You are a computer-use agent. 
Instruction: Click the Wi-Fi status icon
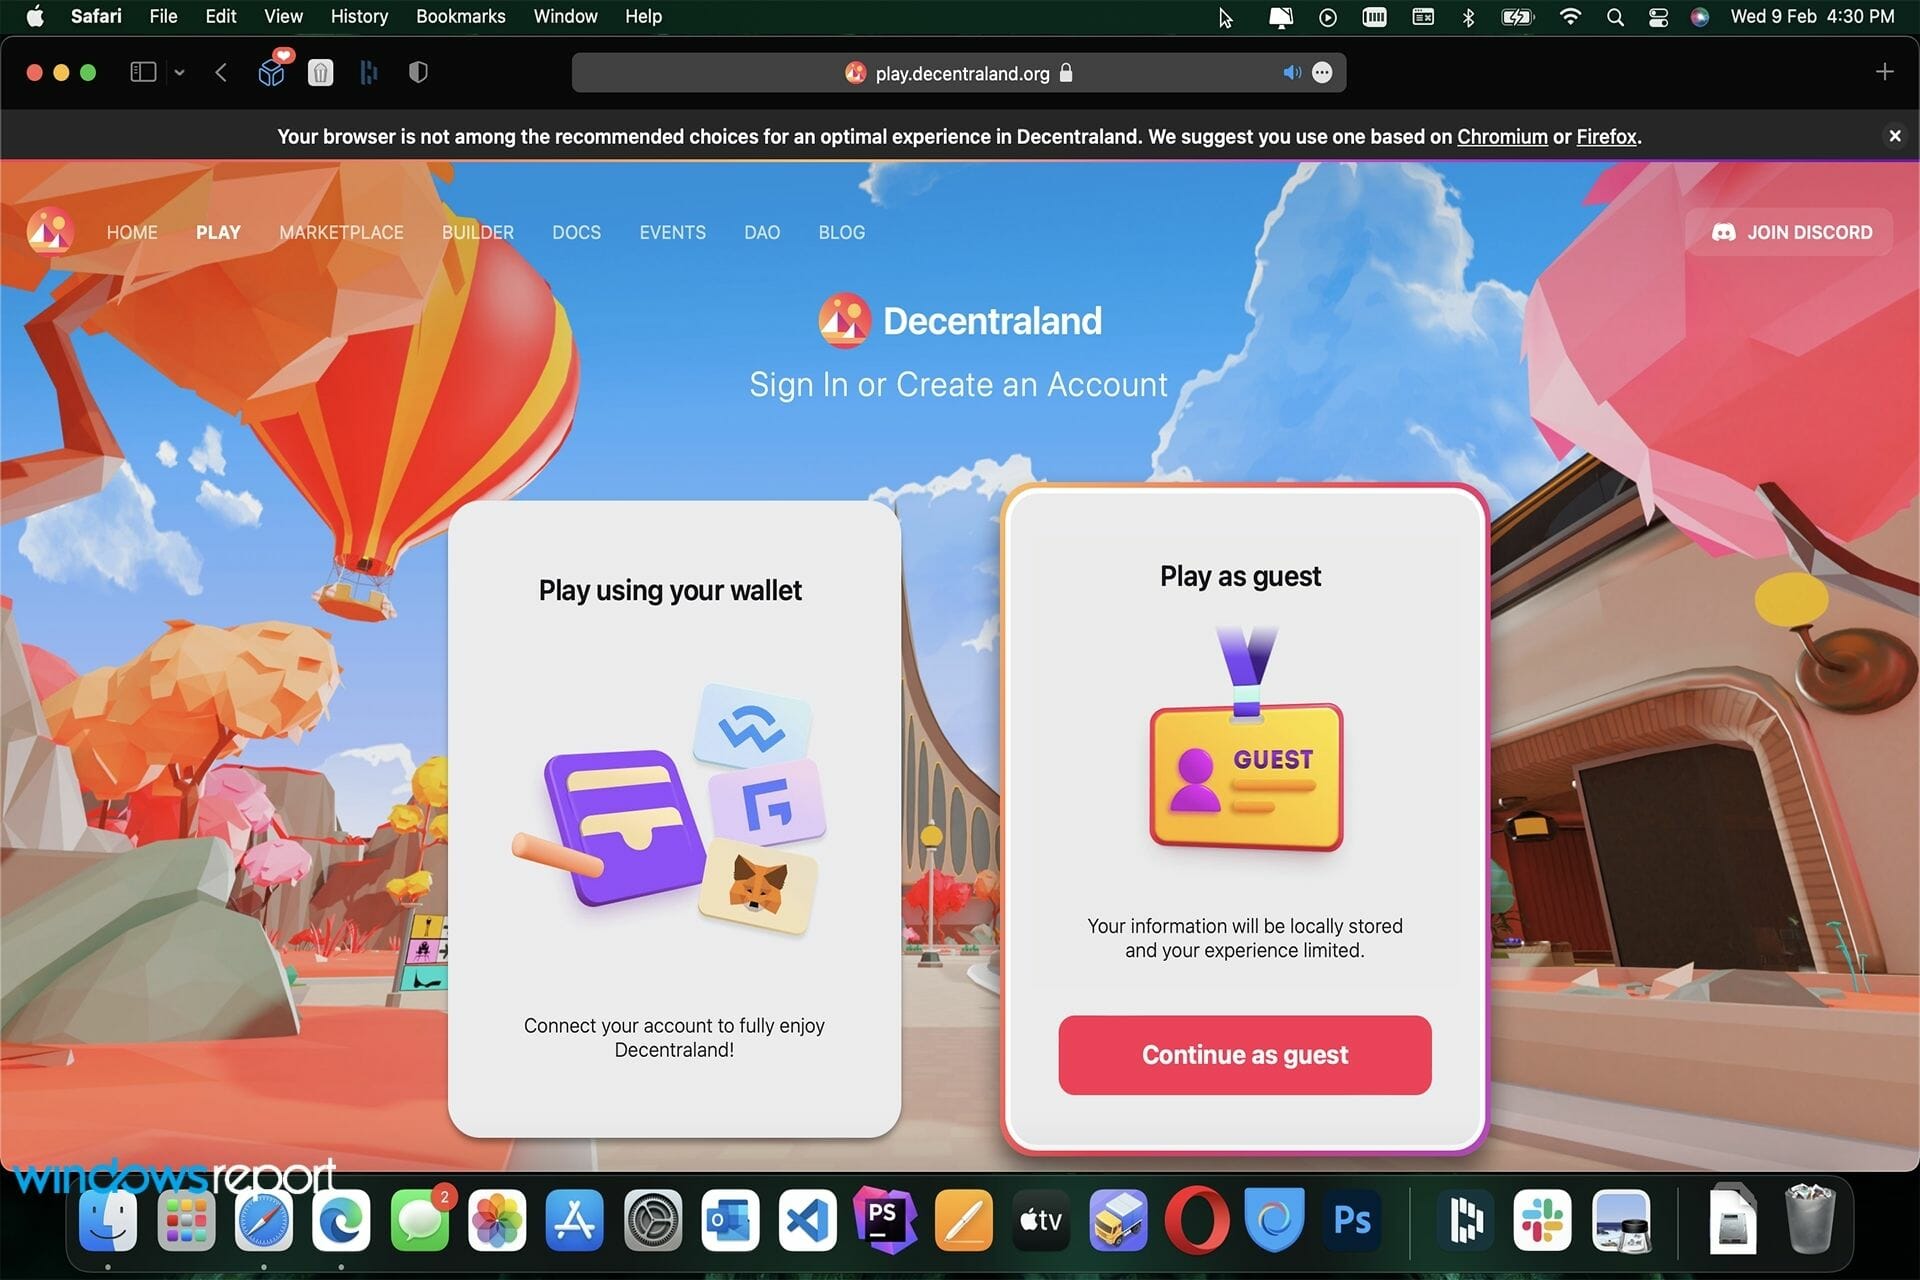pyautogui.click(x=1570, y=17)
